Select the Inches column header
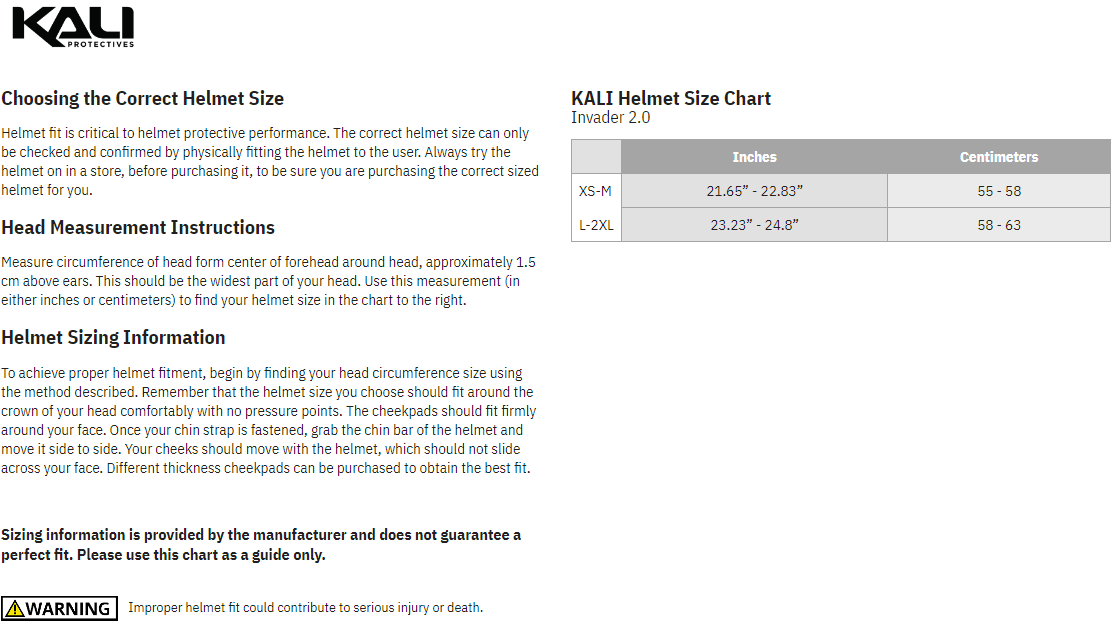The image size is (1118, 623). (754, 157)
